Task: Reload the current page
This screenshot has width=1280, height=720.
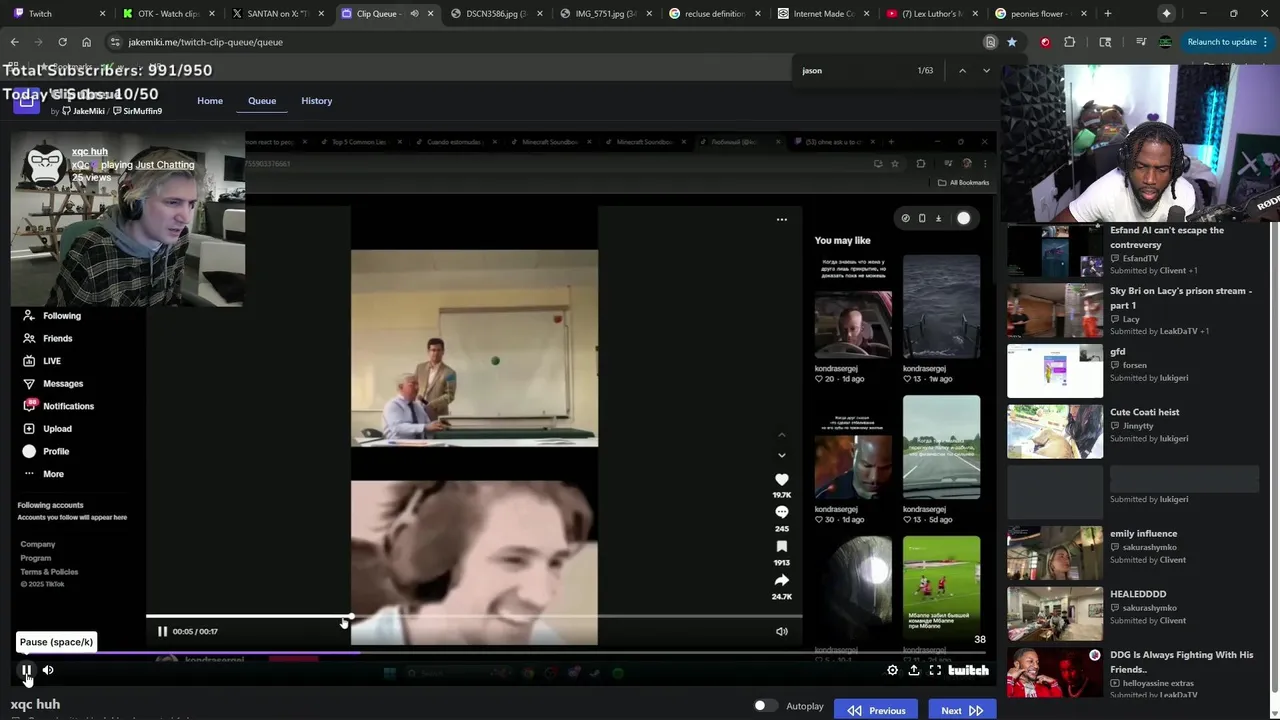Action: (62, 42)
